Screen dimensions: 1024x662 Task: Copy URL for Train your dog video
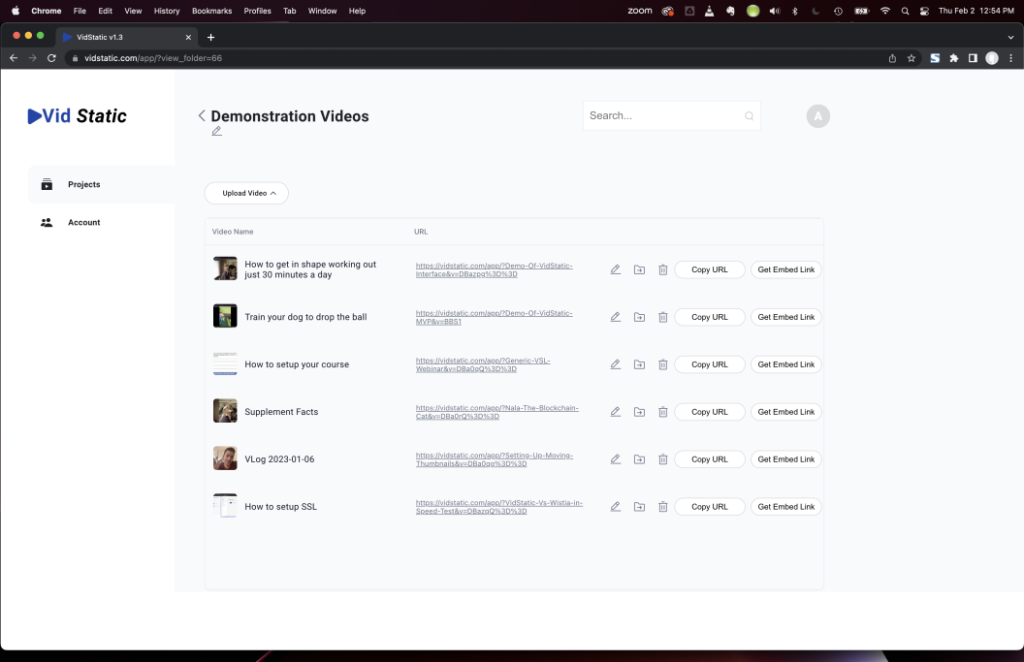[x=709, y=317]
